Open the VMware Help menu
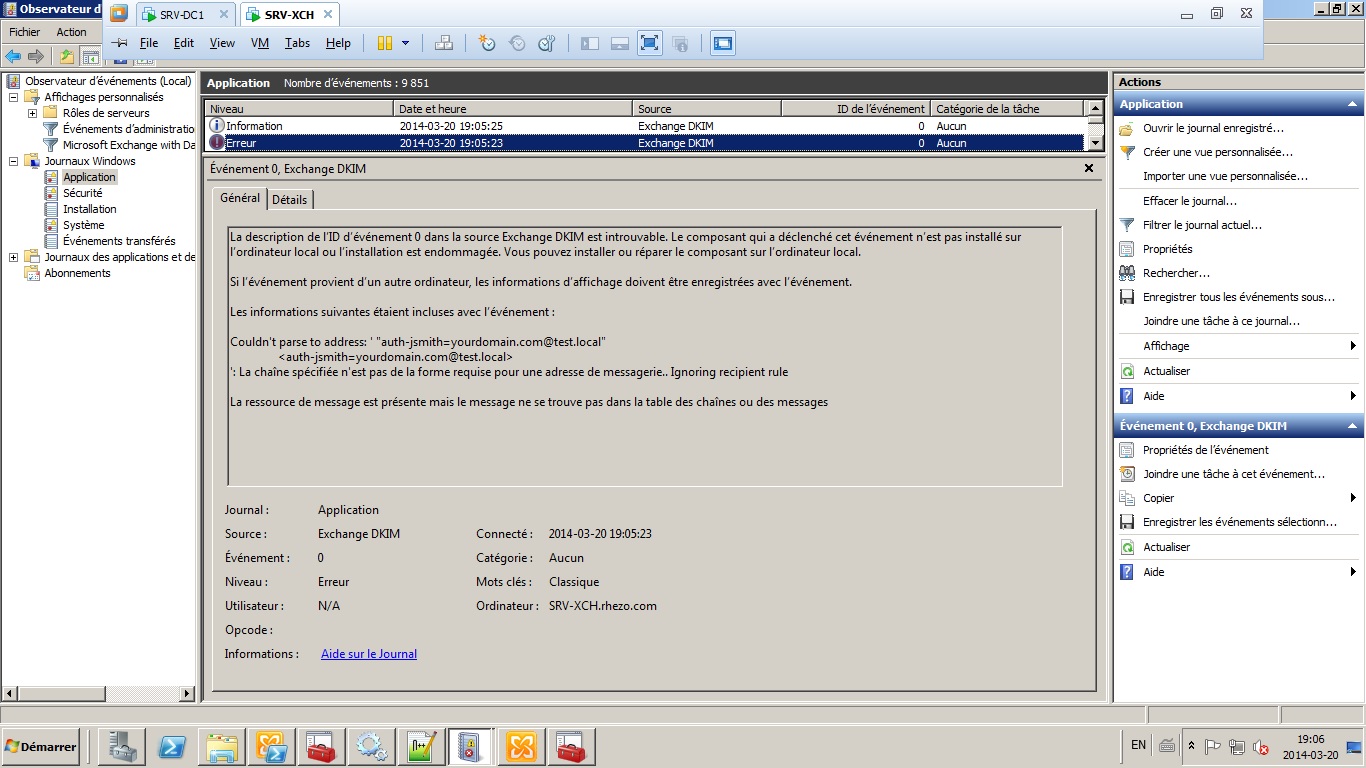 338,43
